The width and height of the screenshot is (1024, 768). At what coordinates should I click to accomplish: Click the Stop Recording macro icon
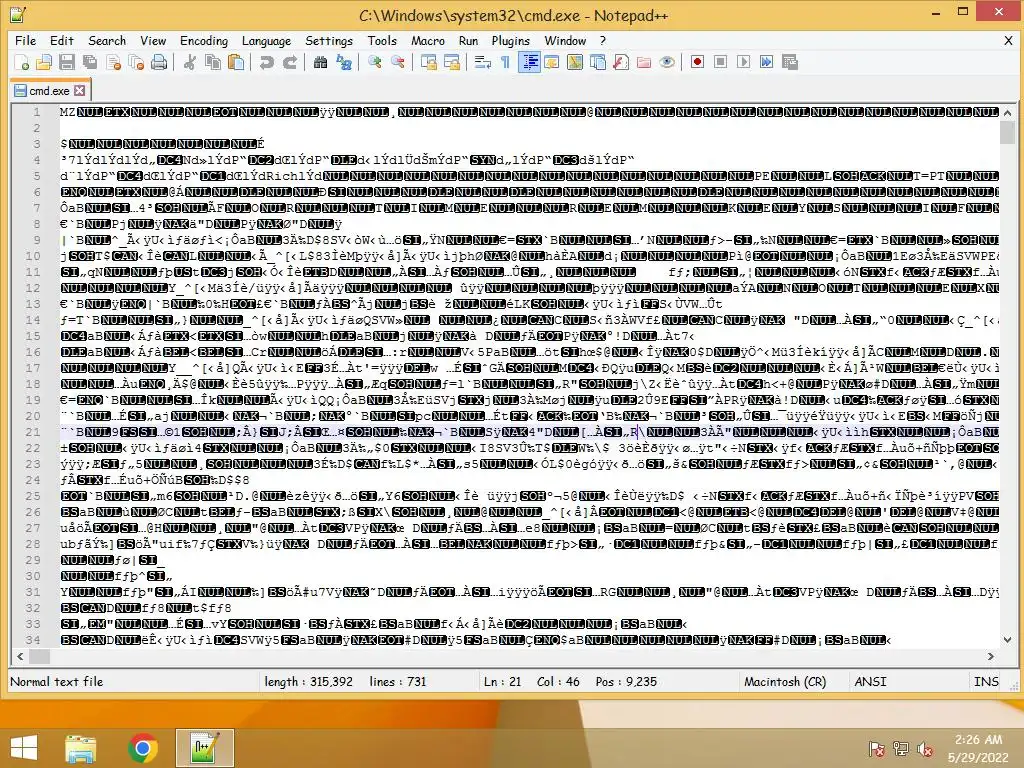(x=720, y=62)
